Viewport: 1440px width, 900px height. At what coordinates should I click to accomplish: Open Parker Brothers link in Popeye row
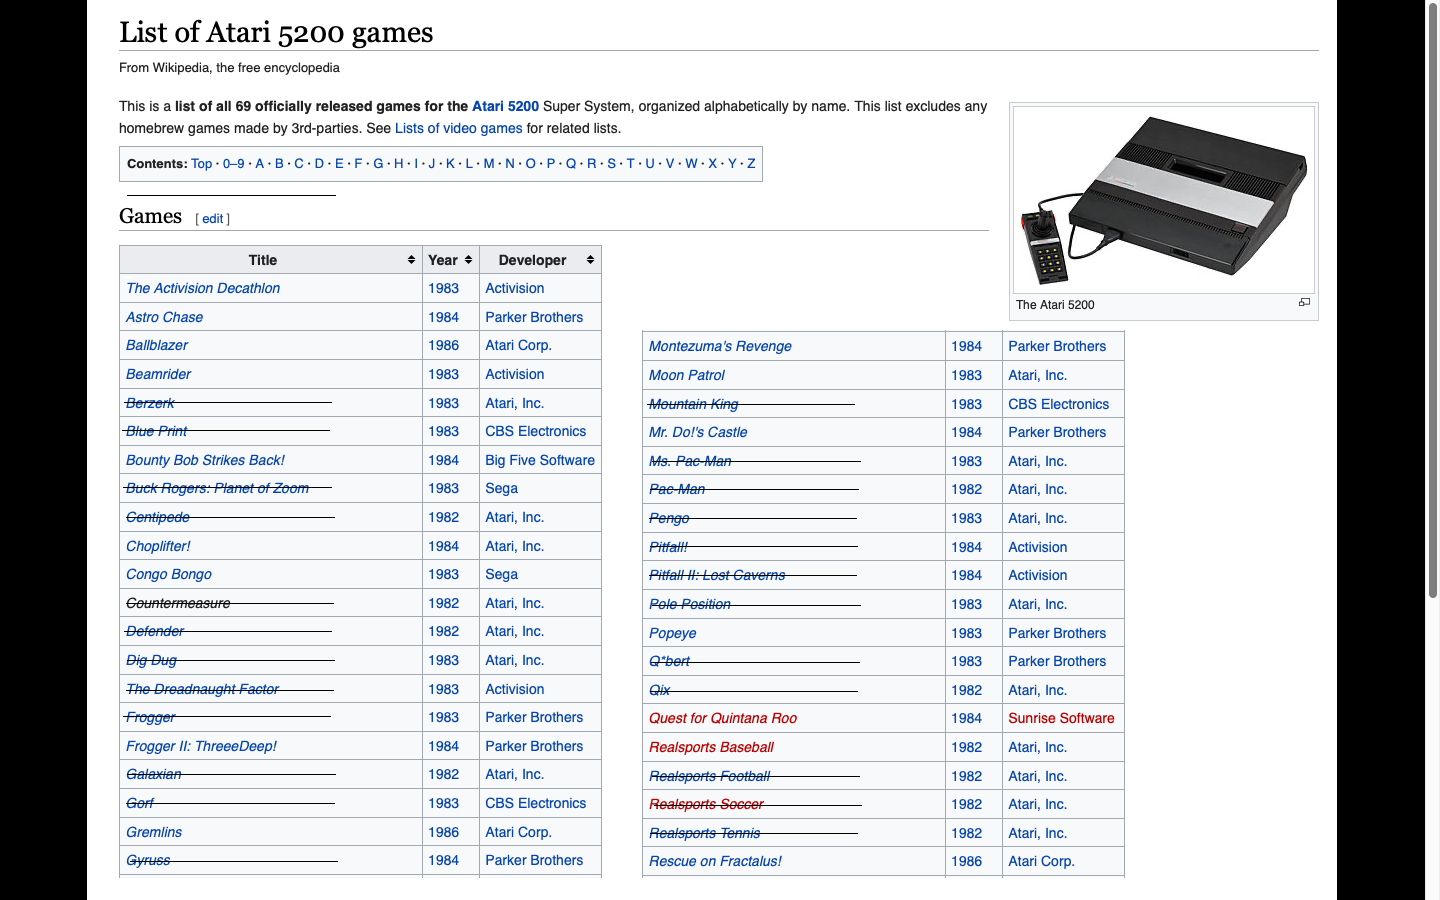pyautogui.click(x=1057, y=633)
